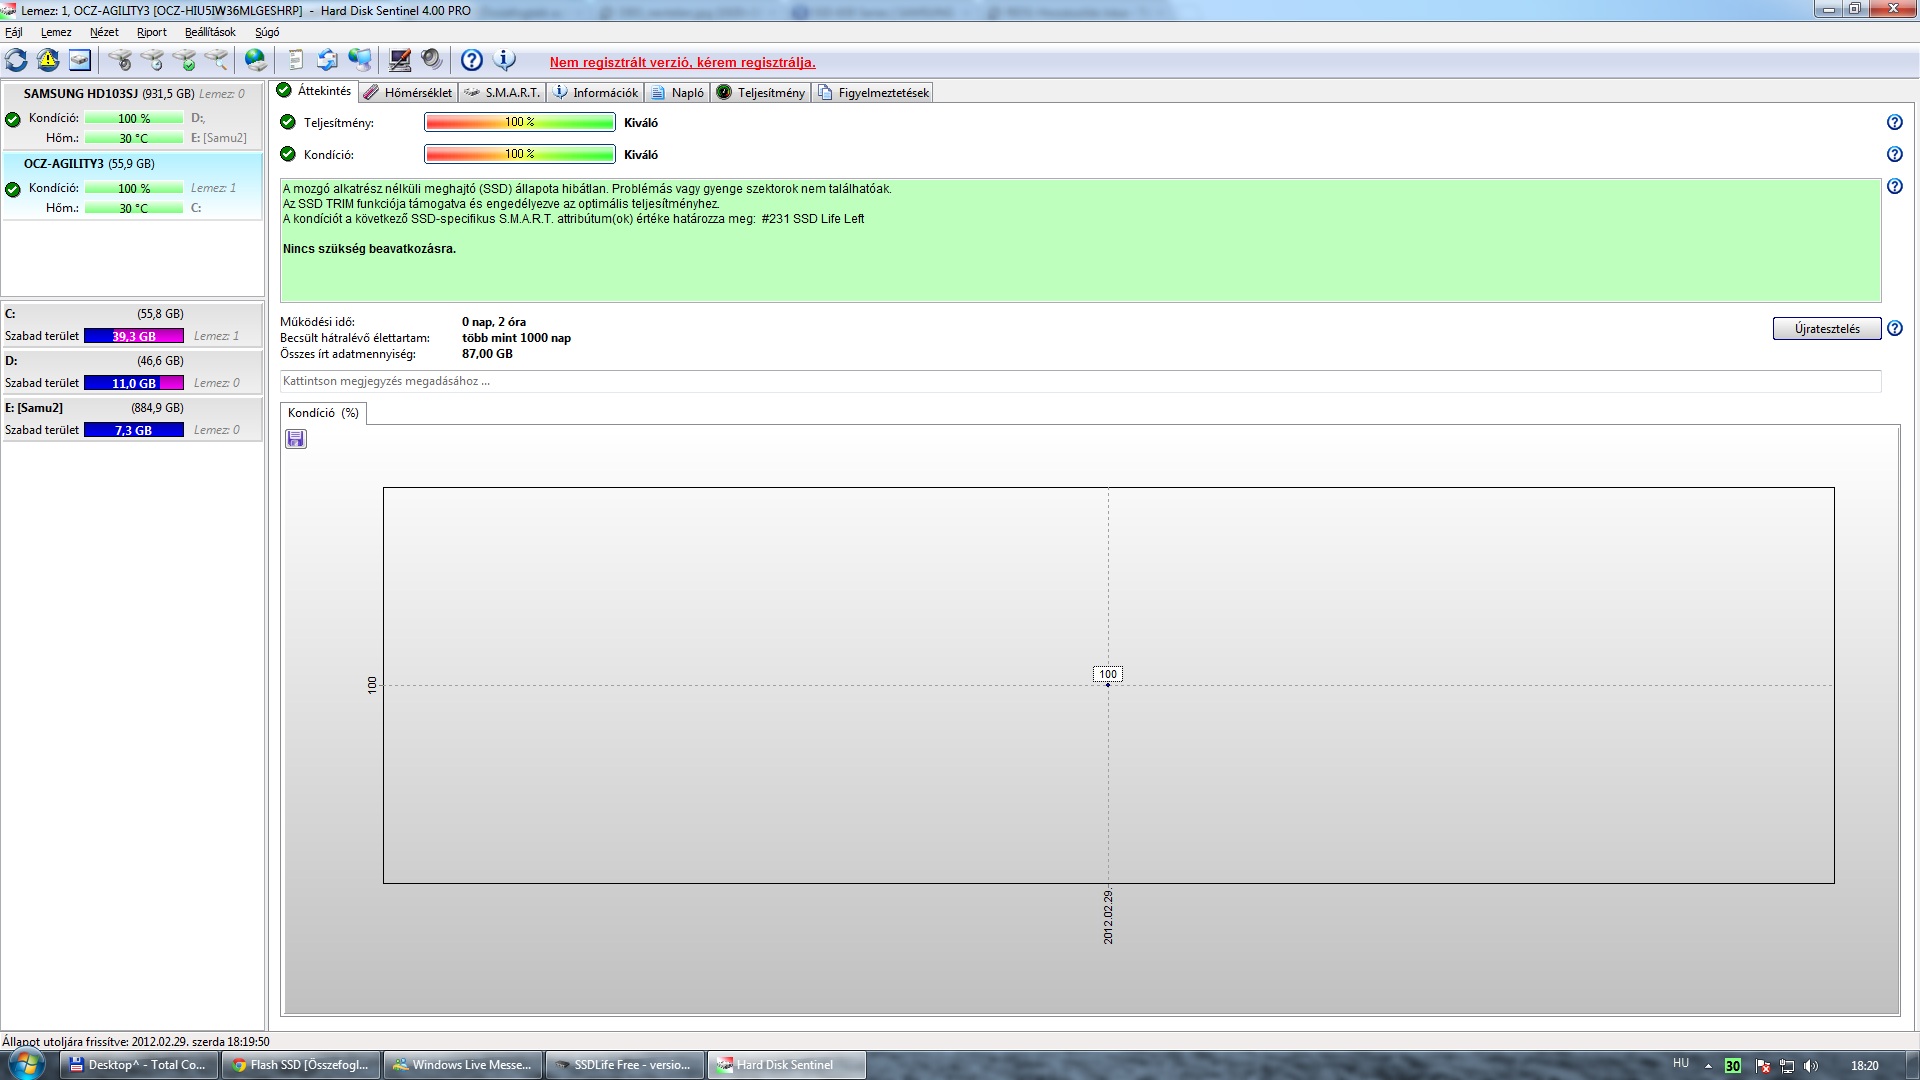1920x1080 pixels.
Task: Open the extended self-test disk icon with clock
Action: pos(152,60)
